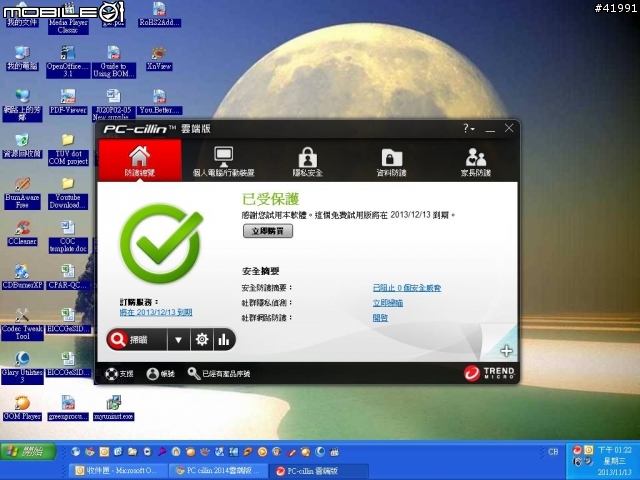The height and width of the screenshot is (480, 640).
Task: Select greengrocer PDF desktop file
Action: tap(68, 408)
